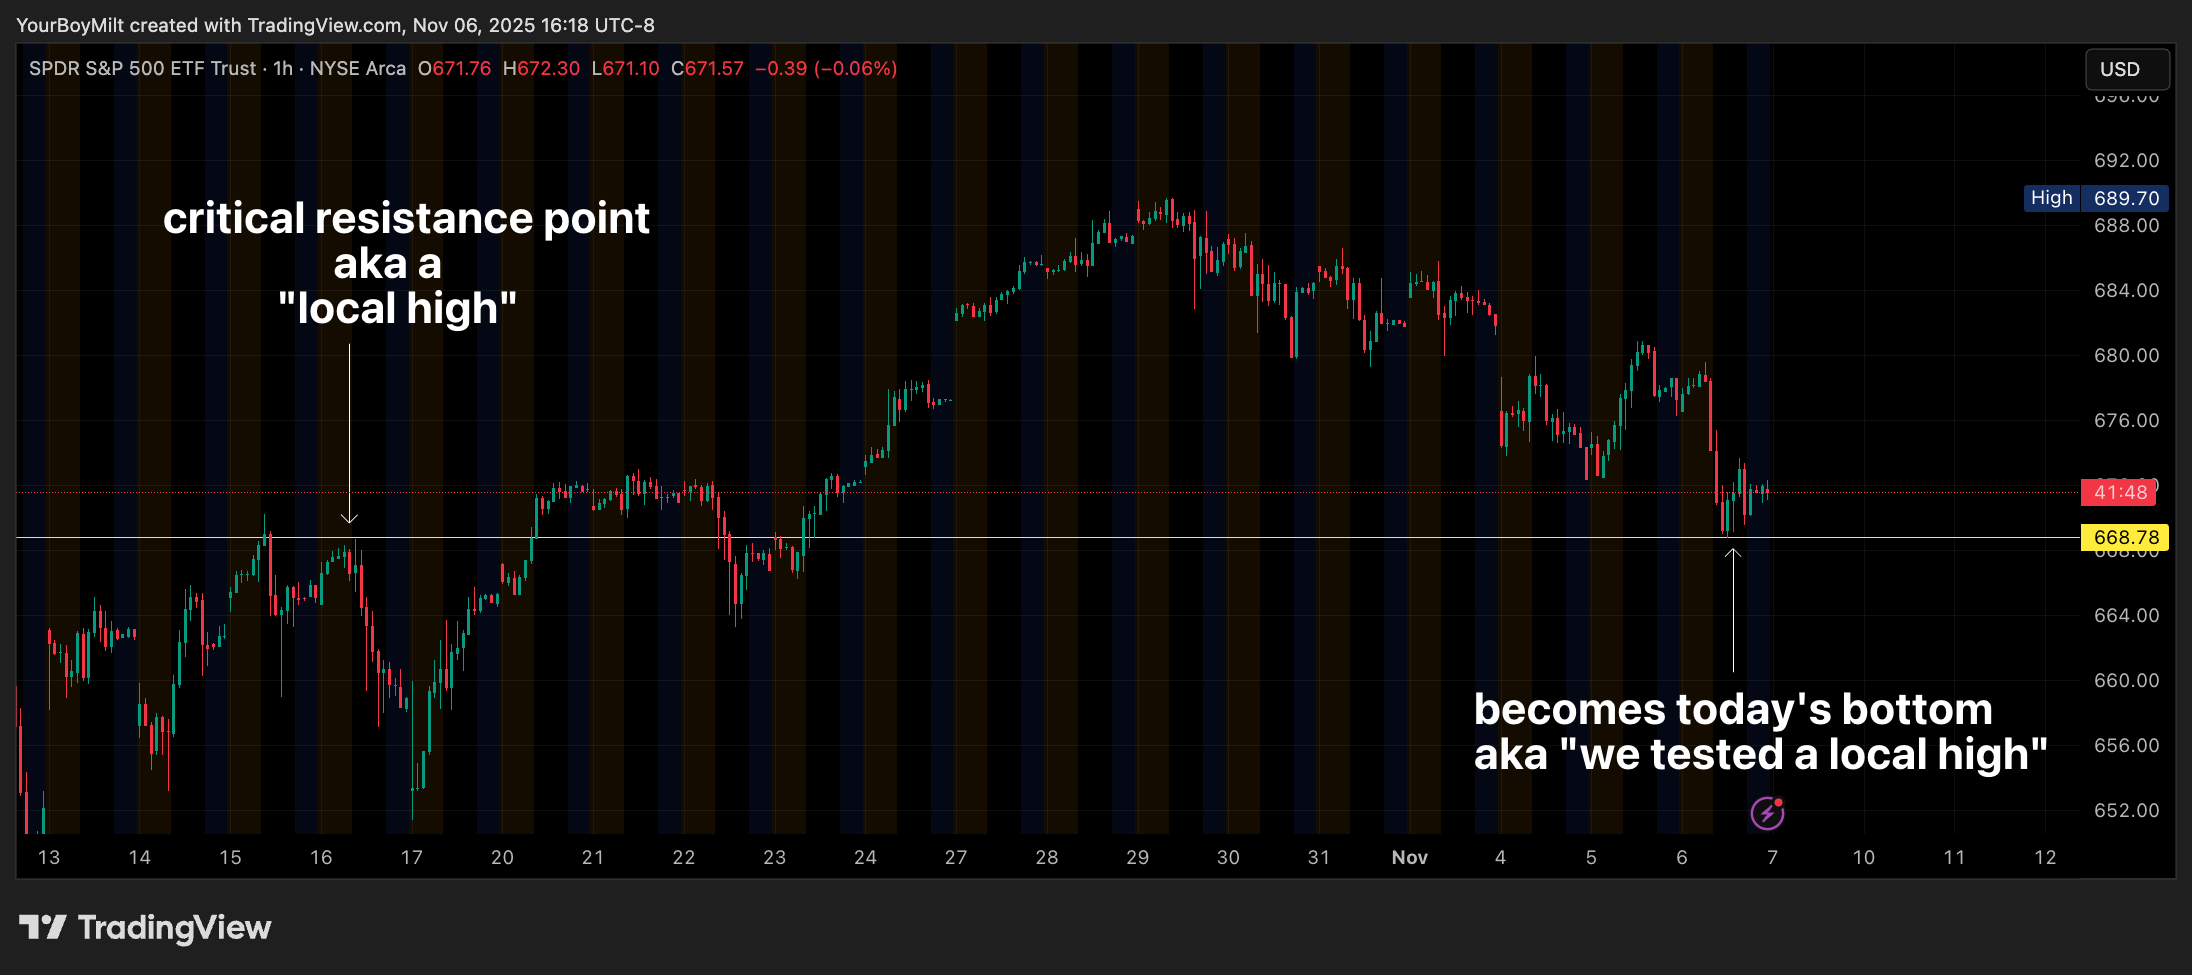
Task: Click the SPDR S&P 500 ETF Trust title
Action: coord(142,68)
